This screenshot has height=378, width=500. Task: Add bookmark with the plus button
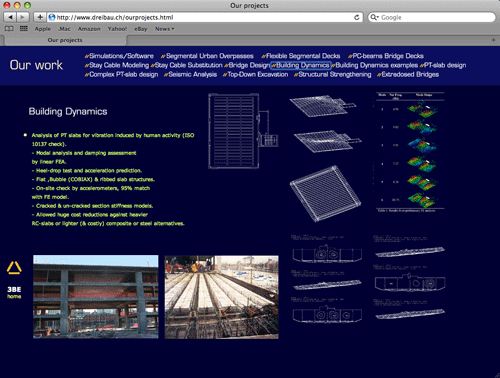pos(40,17)
